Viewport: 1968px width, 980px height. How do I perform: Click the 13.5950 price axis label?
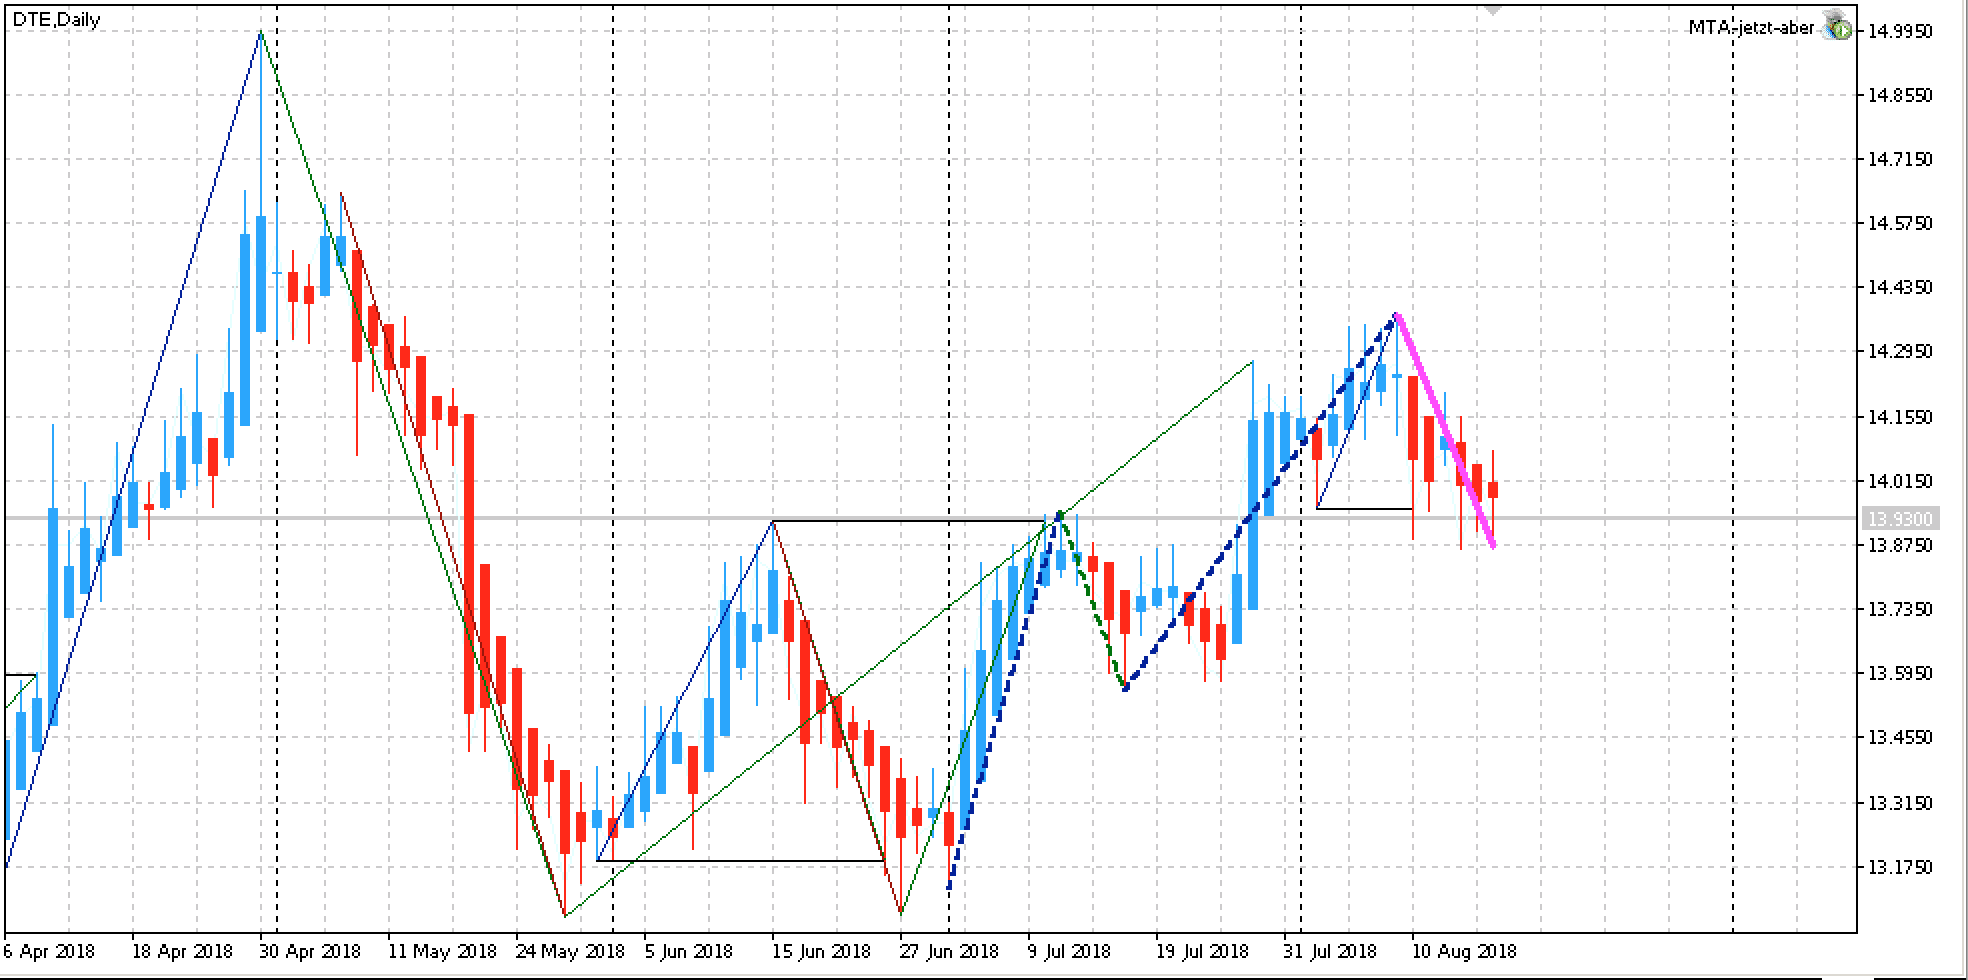pos(1900,673)
